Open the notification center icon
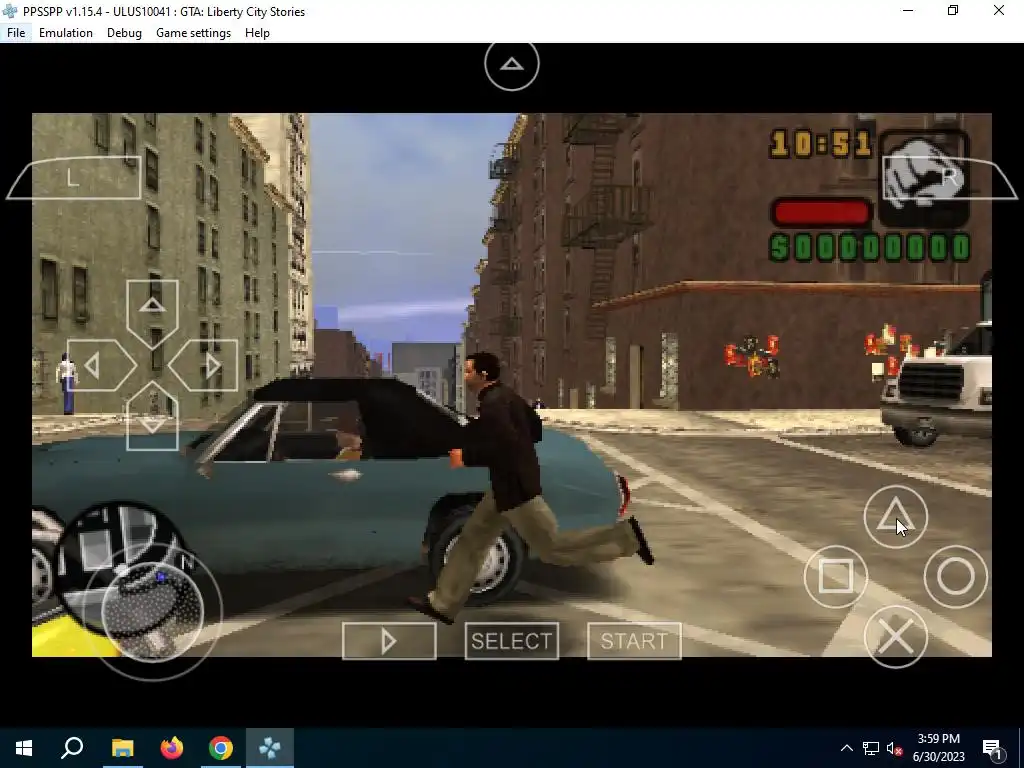The image size is (1024, 768). click(993, 748)
